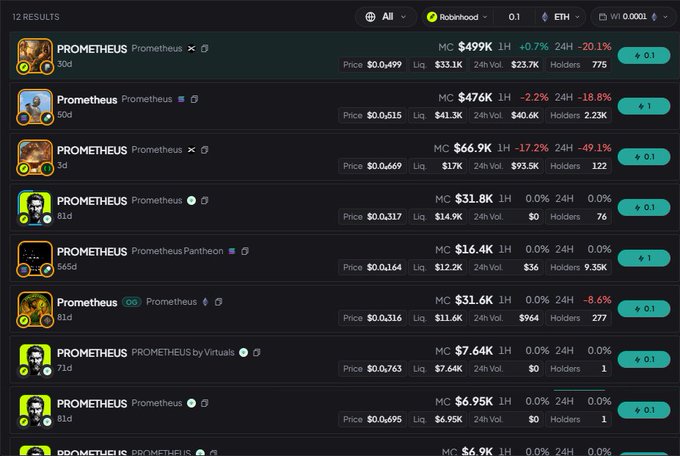This screenshot has width=680, height=456.
Task: Open X link on the 30d PROMETHEUS row
Action: tap(191, 48)
